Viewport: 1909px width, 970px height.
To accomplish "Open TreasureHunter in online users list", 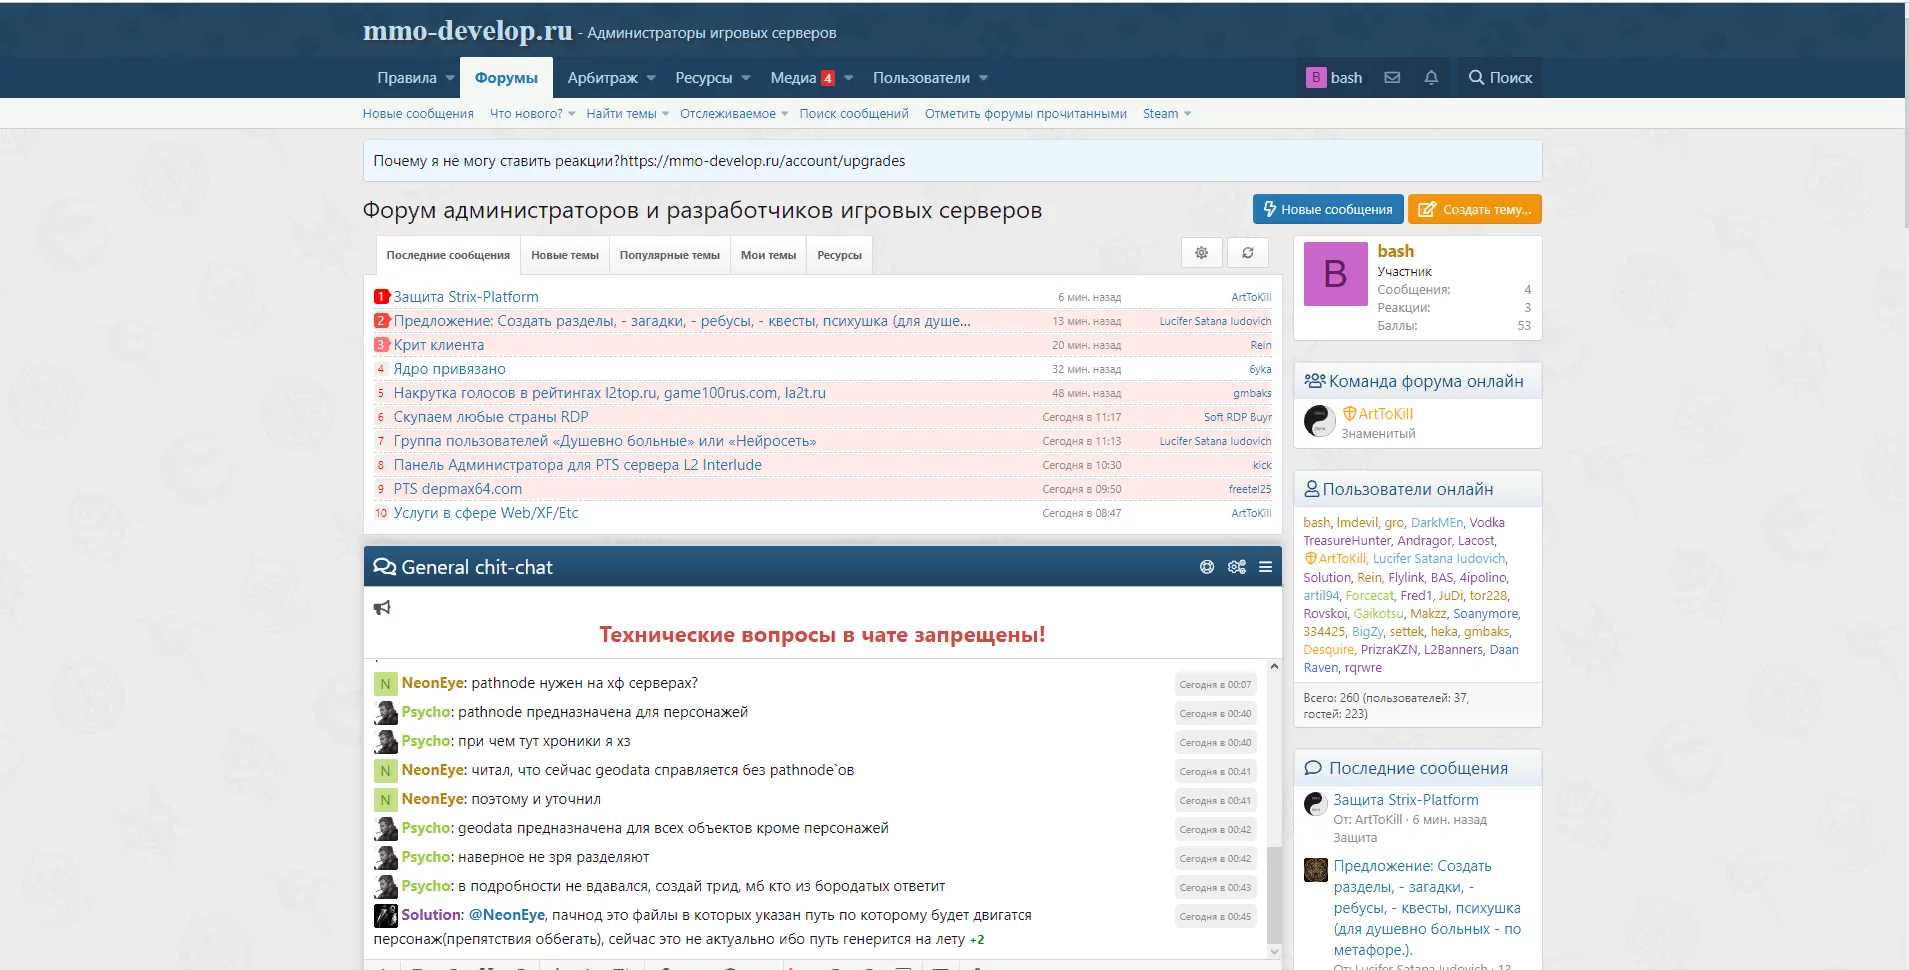I will [1347, 541].
